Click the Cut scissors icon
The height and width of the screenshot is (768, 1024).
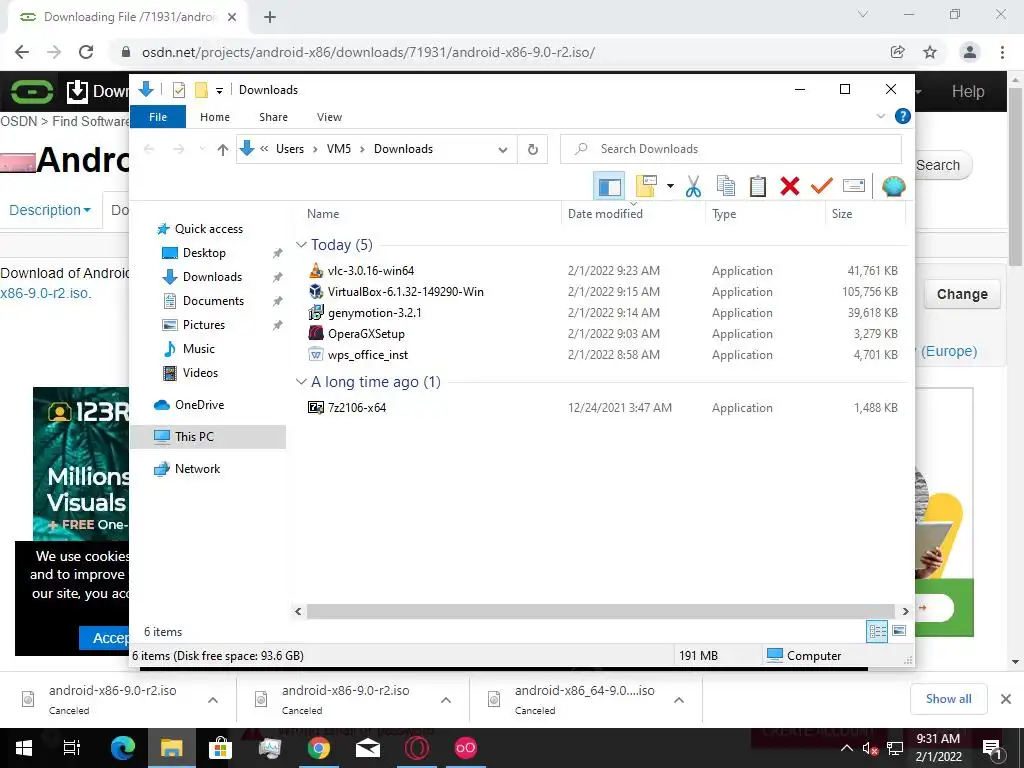click(x=693, y=187)
